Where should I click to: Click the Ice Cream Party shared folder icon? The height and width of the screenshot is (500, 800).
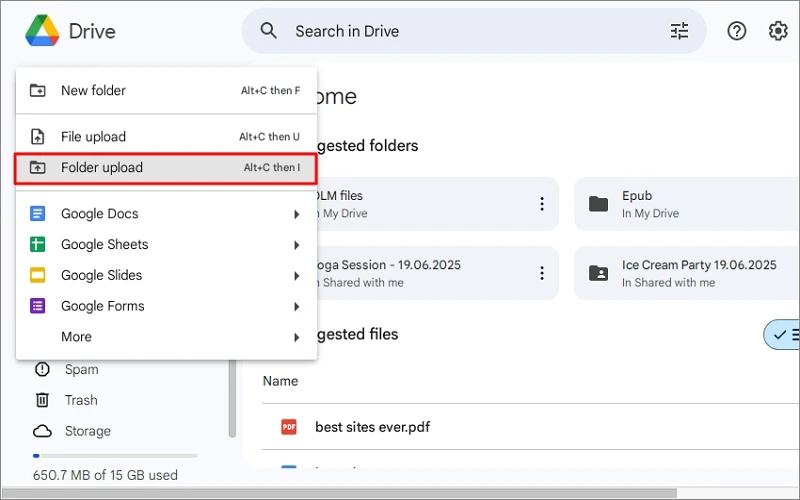[598, 273]
